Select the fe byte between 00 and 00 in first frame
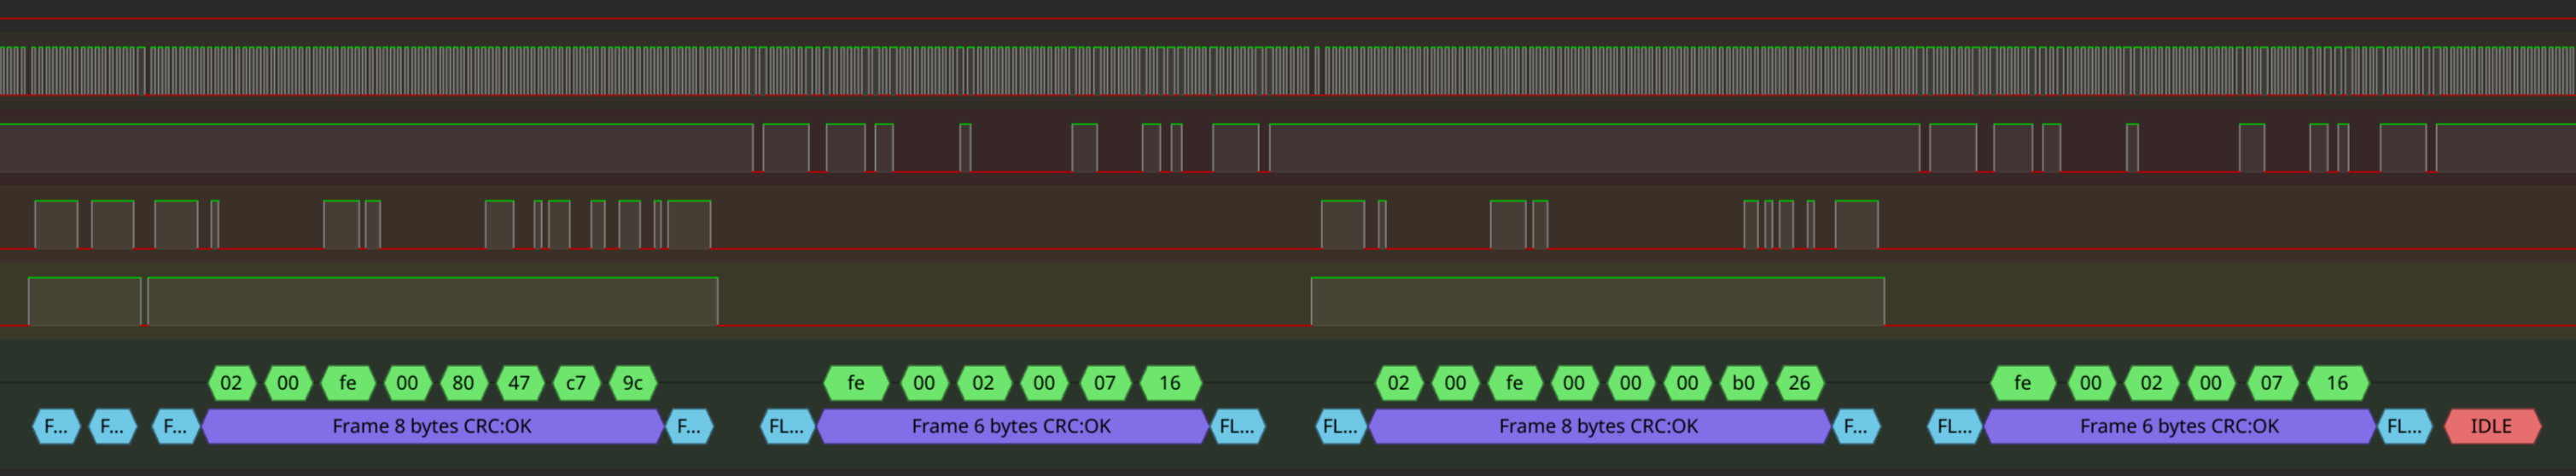The height and width of the screenshot is (476, 2576). click(x=348, y=383)
